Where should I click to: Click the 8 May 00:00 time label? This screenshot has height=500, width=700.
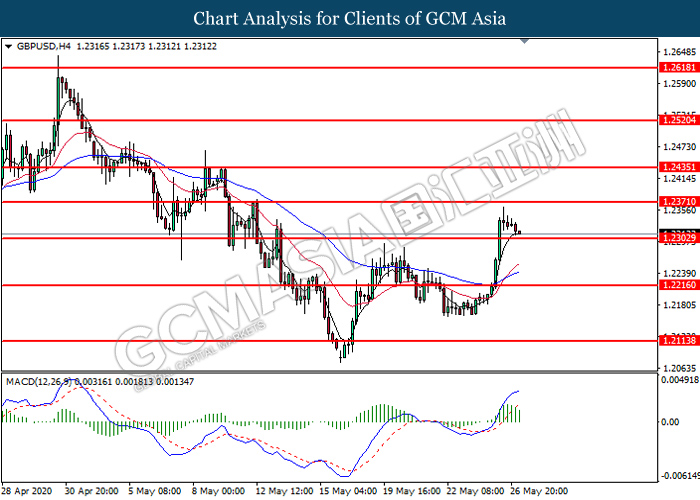(x=218, y=491)
